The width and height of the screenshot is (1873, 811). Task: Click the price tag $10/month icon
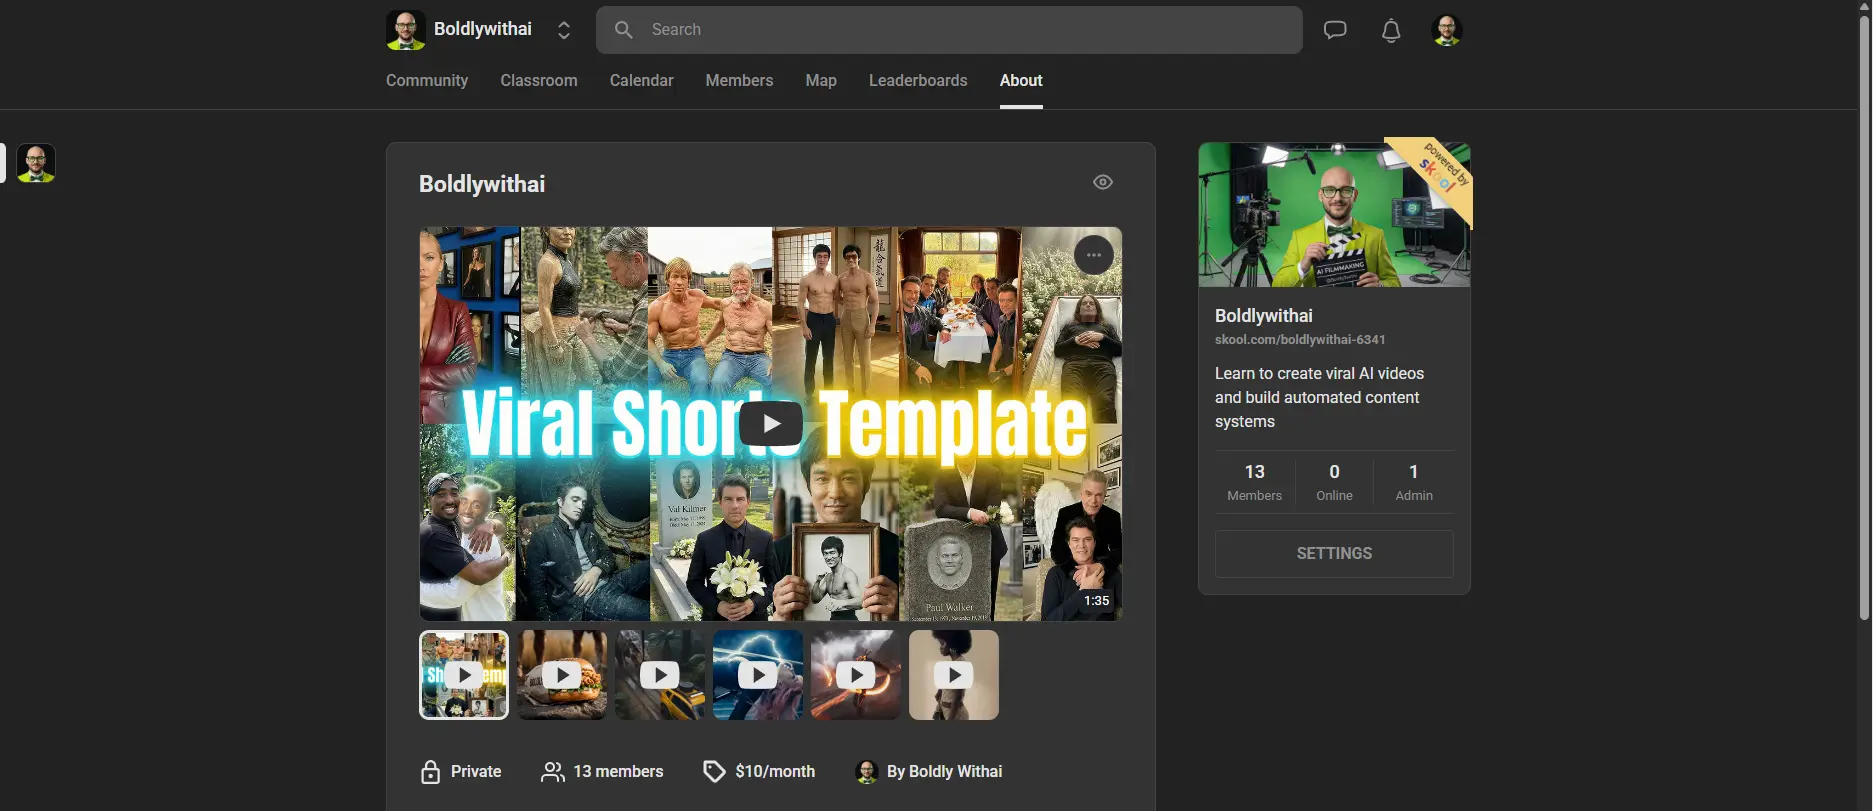tap(714, 771)
